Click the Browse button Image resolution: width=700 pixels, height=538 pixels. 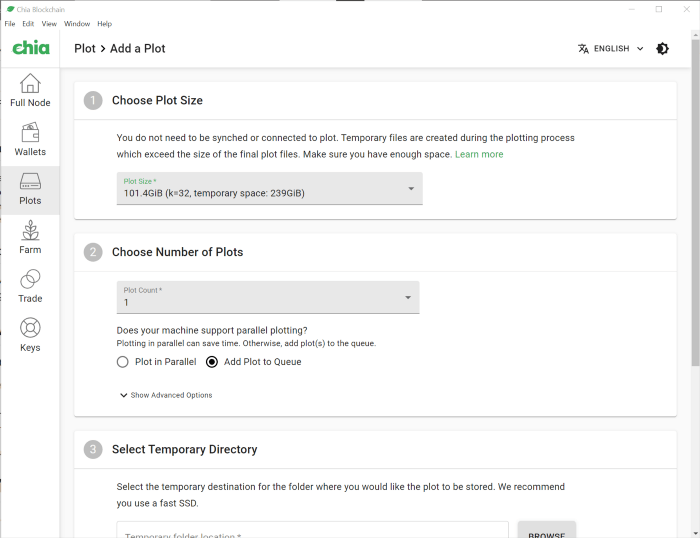pyautogui.click(x=546, y=531)
